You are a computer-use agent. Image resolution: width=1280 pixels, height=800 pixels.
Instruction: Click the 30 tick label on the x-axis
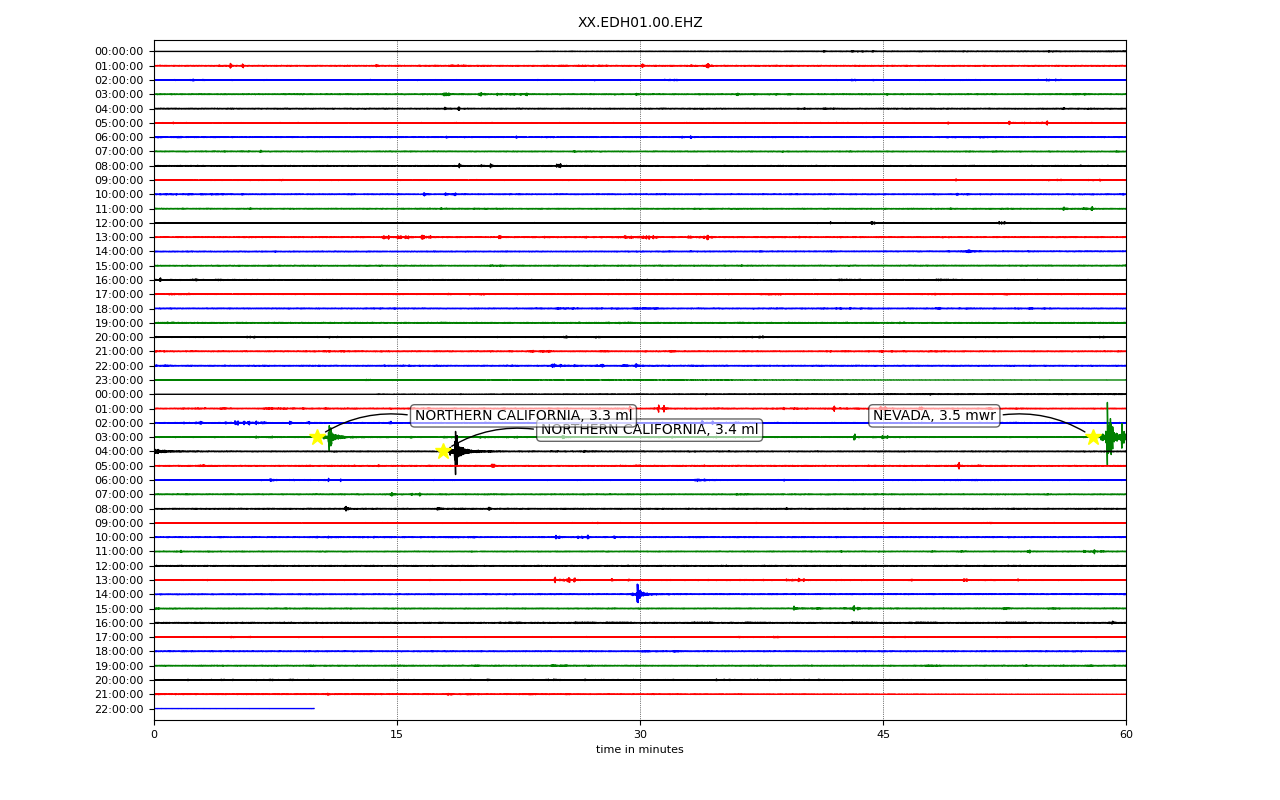pyautogui.click(x=640, y=735)
